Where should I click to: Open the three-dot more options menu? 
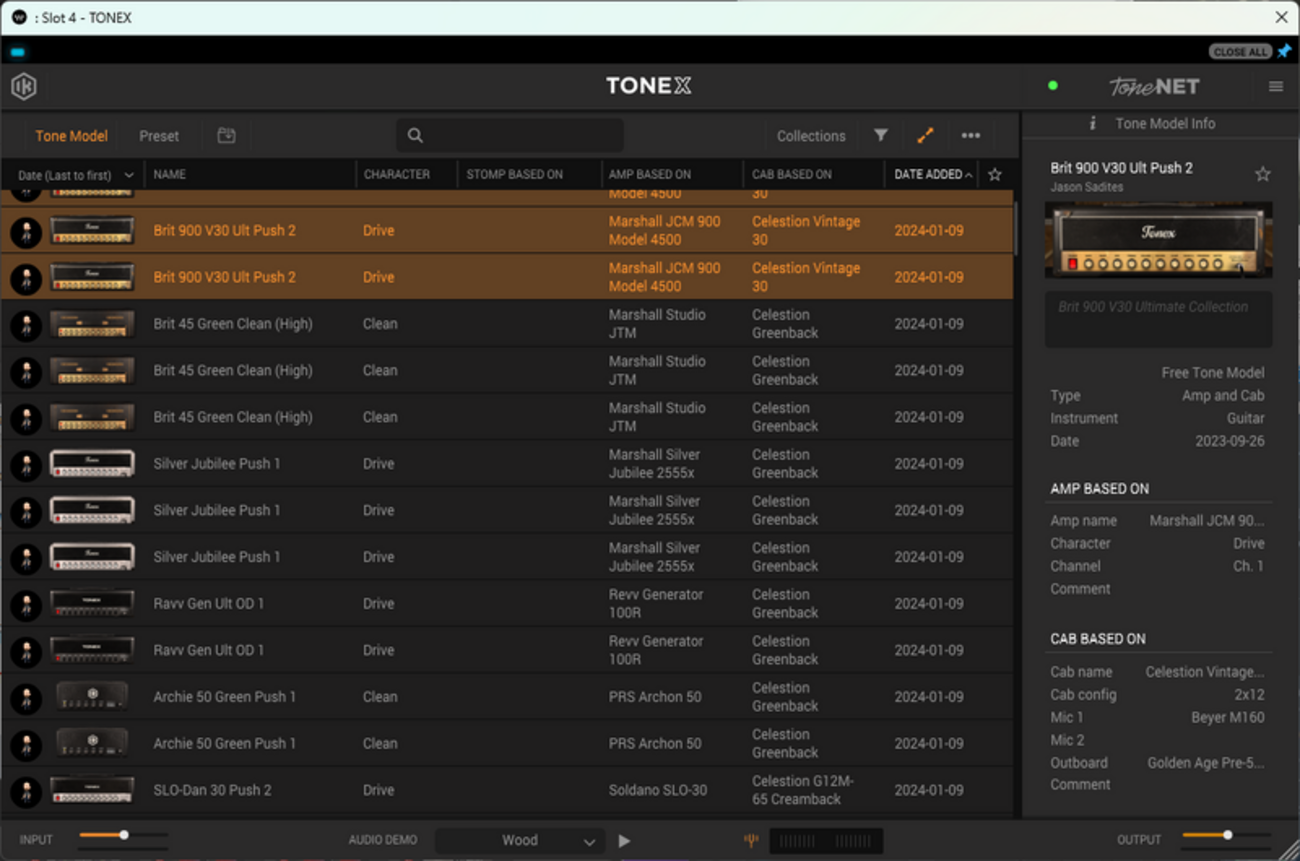(970, 136)
